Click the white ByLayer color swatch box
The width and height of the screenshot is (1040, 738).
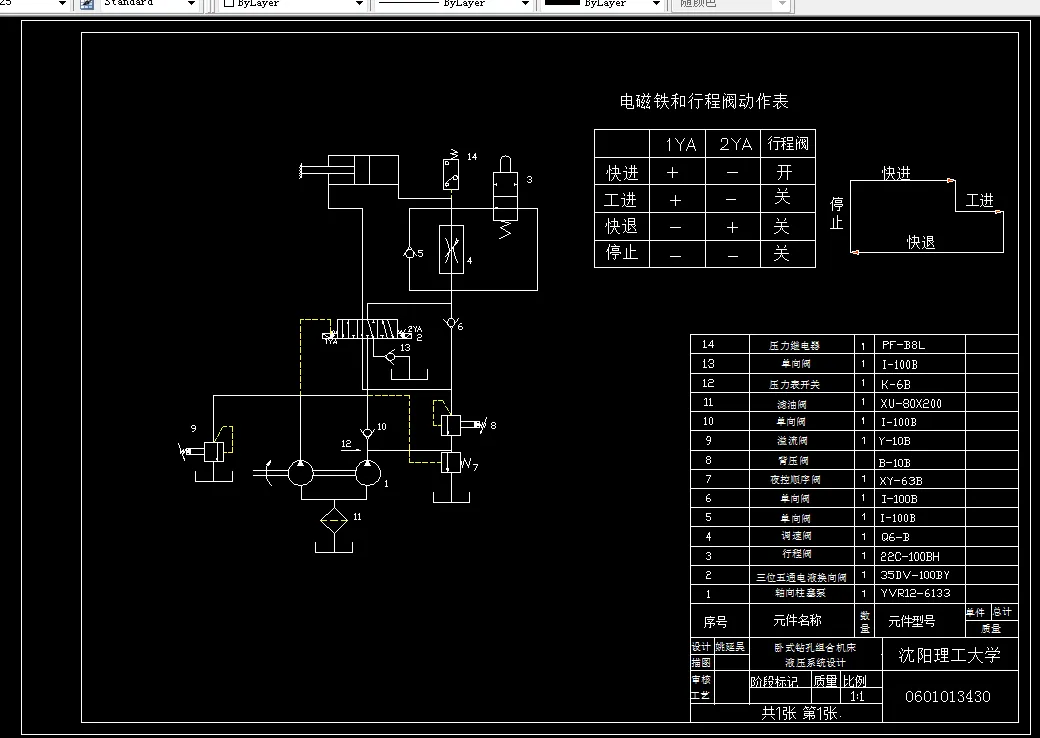pyautogui.click(x=229, y=3)
